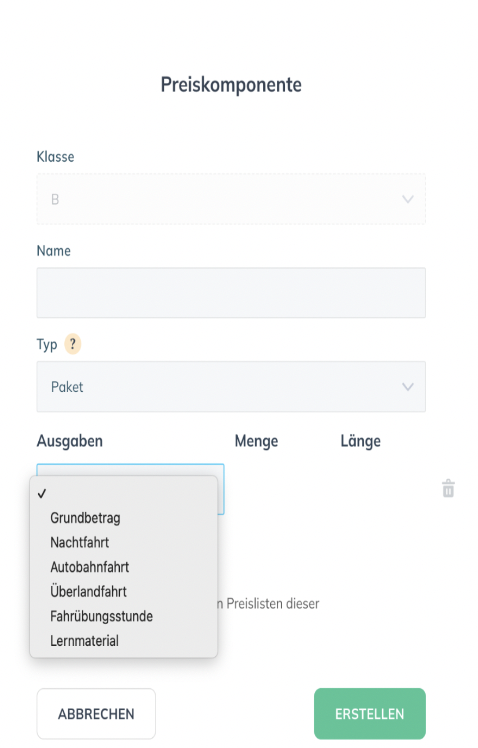Image resolution: width=478 pixels, height=748 pixels.
Task: Expand the Klasse dropdown chevron
Action: pyautogui.click(x=407, y=199)
